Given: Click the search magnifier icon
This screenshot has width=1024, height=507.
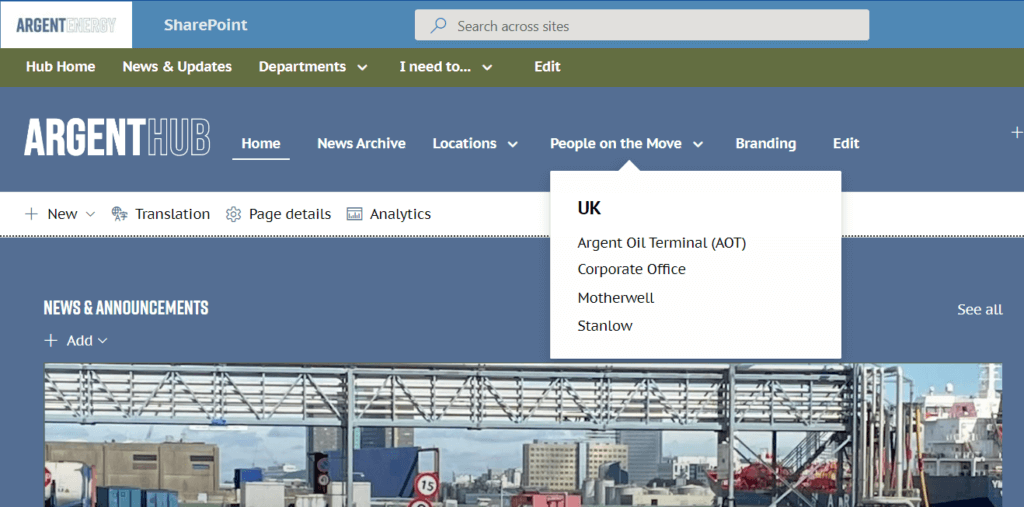Looking at the screenshot, I should (x=438, y=25).
